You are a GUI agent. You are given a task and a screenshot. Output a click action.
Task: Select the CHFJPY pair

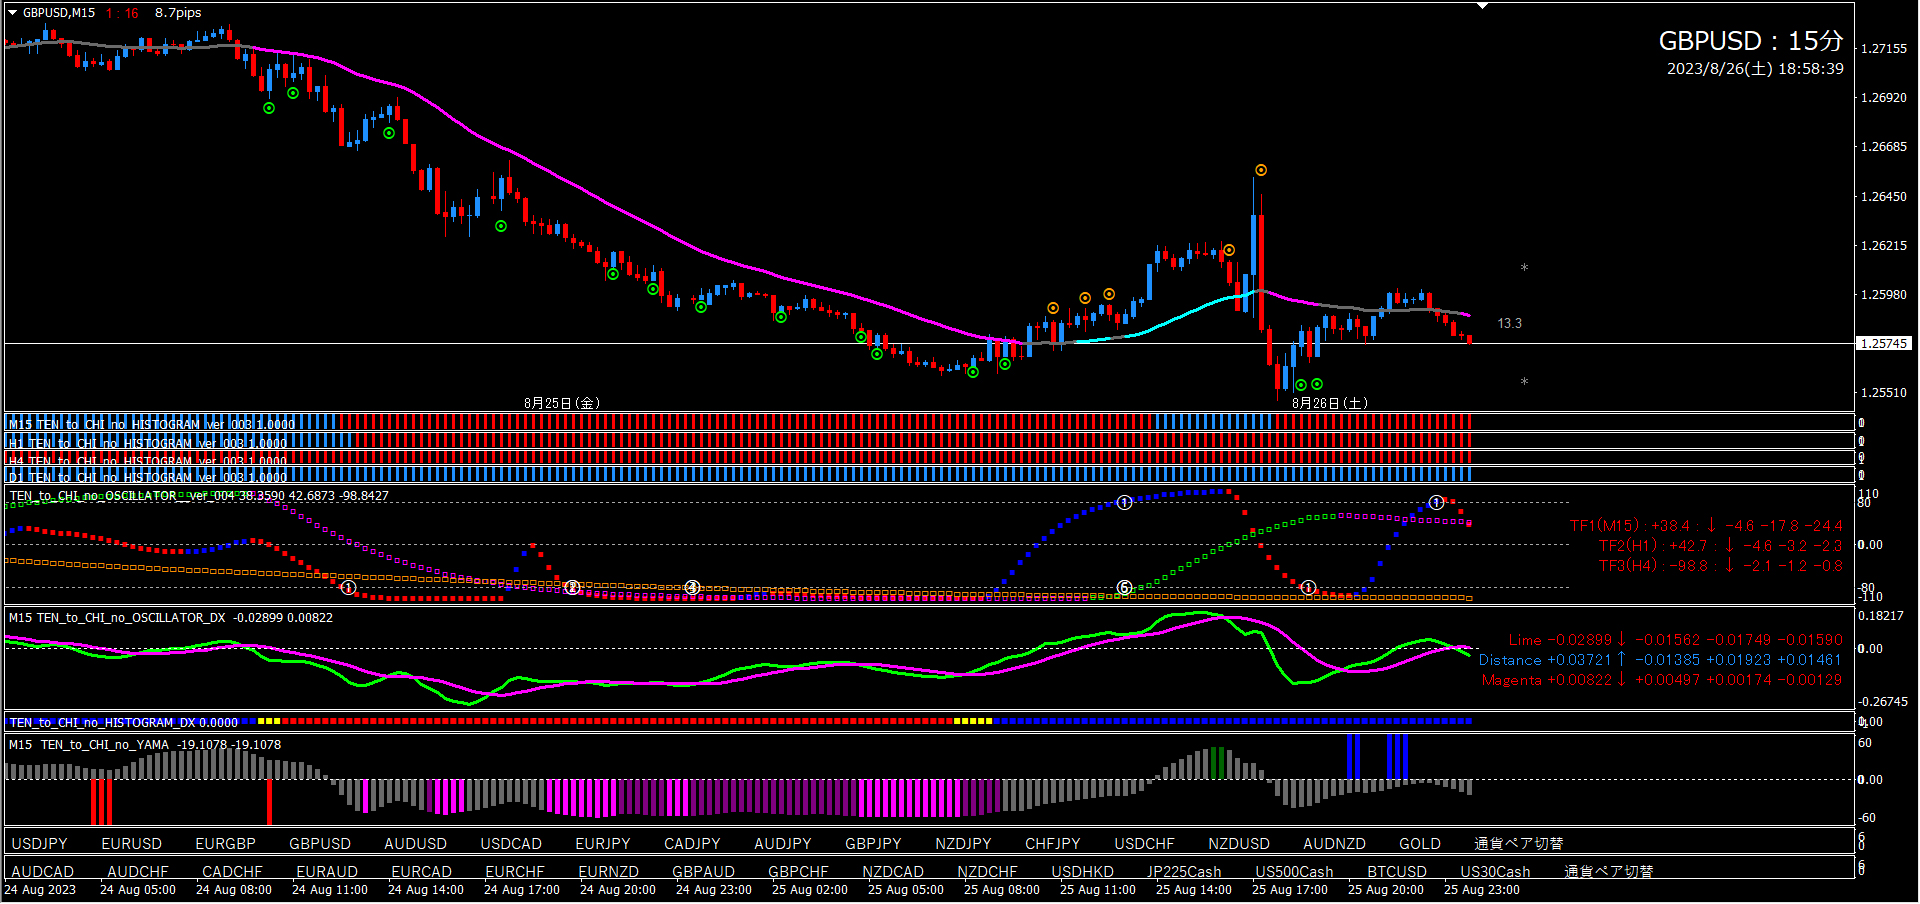click(1053, 844)
